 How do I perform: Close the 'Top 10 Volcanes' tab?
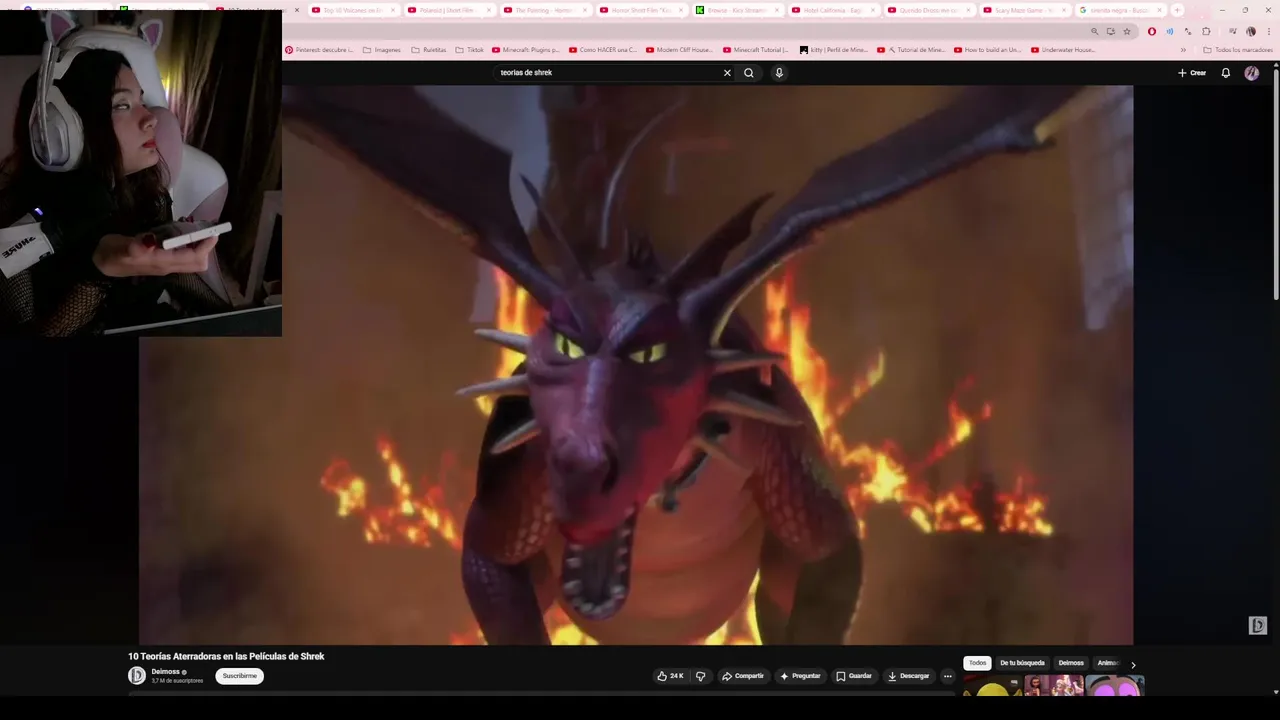(393, 10)
